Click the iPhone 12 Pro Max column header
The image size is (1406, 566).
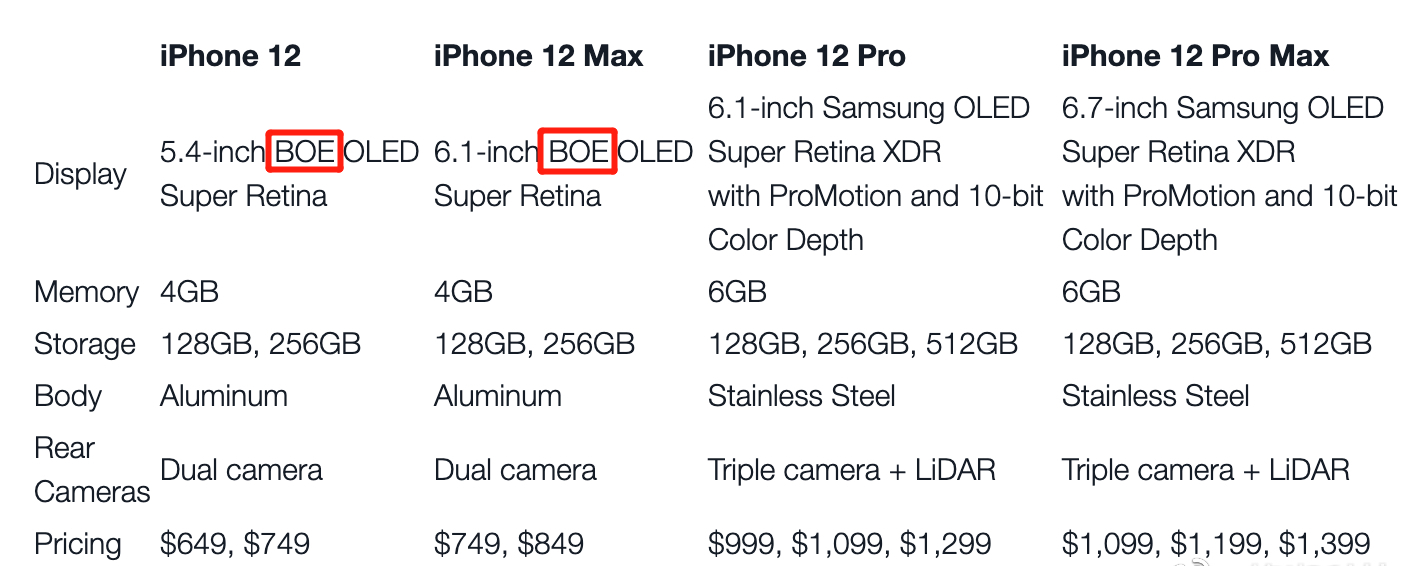tap(1195, 56)
